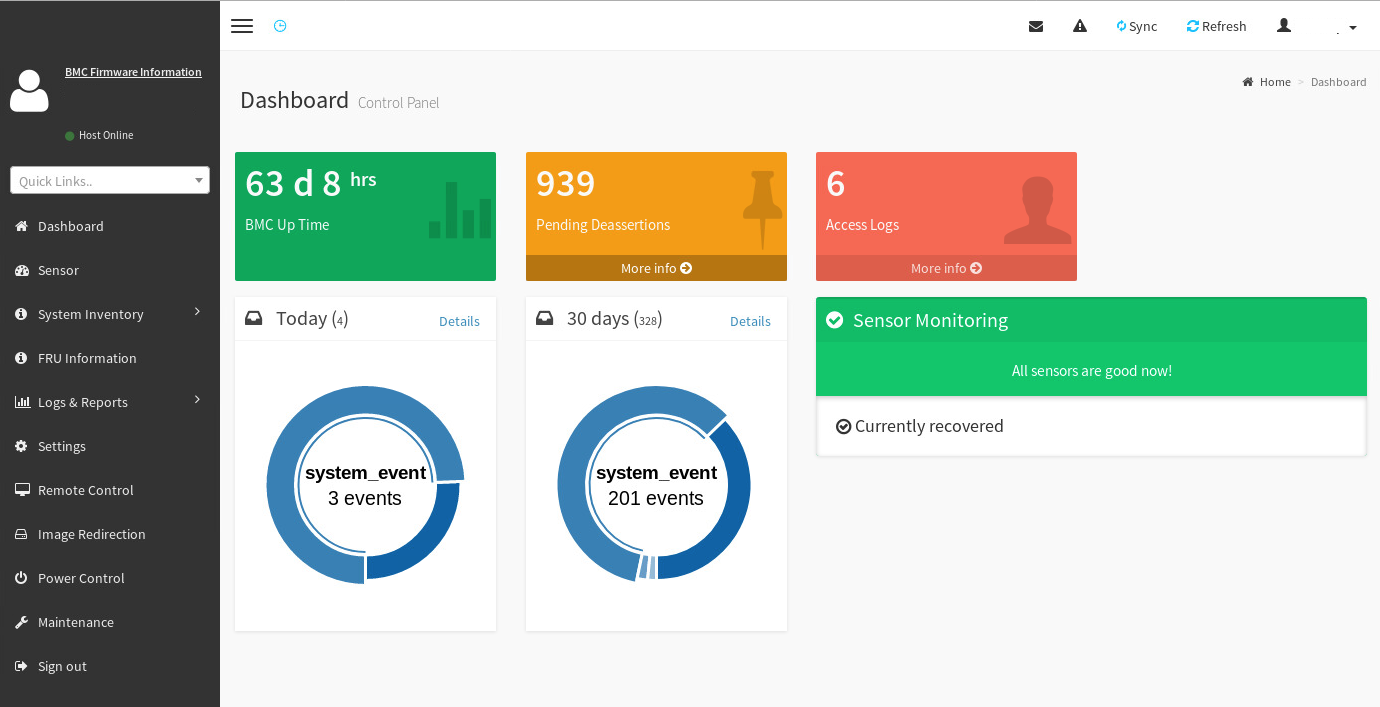This screenshot has width=1380, height=707.
Task: Click the user profile icon in header
Action: pyautogui.click(x=1284, y=26)
